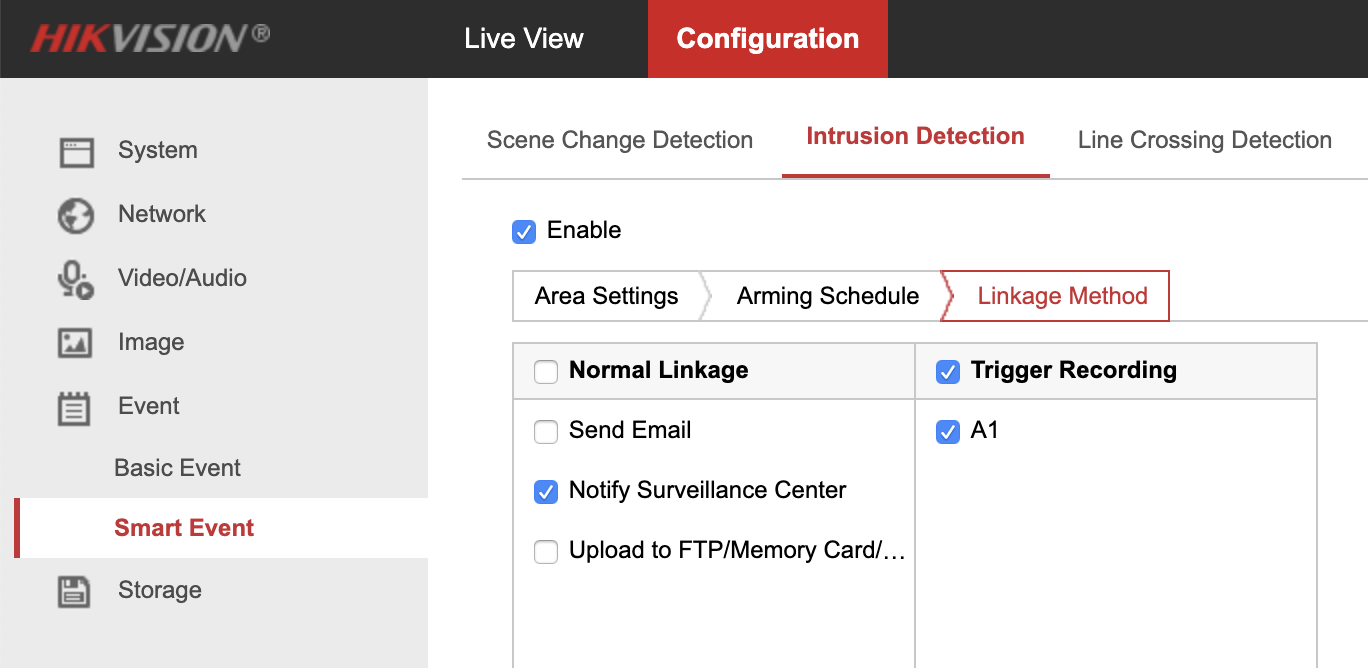The width and height of the screenshot is (1368, 668).
Task: Disable the Enable intrusion detection checkbox
Action: [524, 231]
